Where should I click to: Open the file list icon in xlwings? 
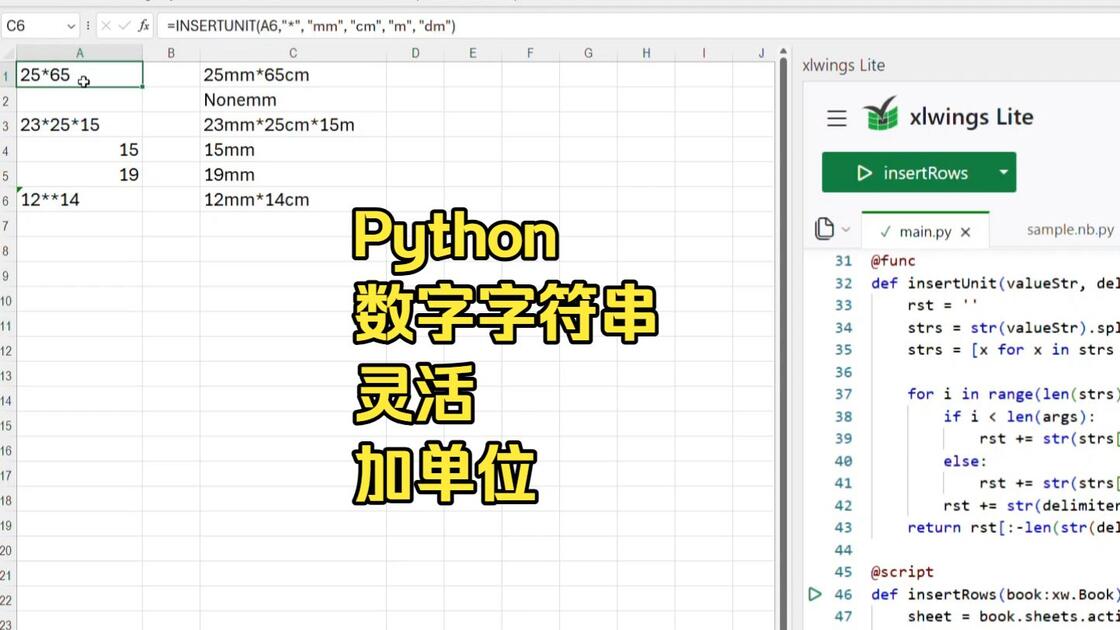coord(824,229)
